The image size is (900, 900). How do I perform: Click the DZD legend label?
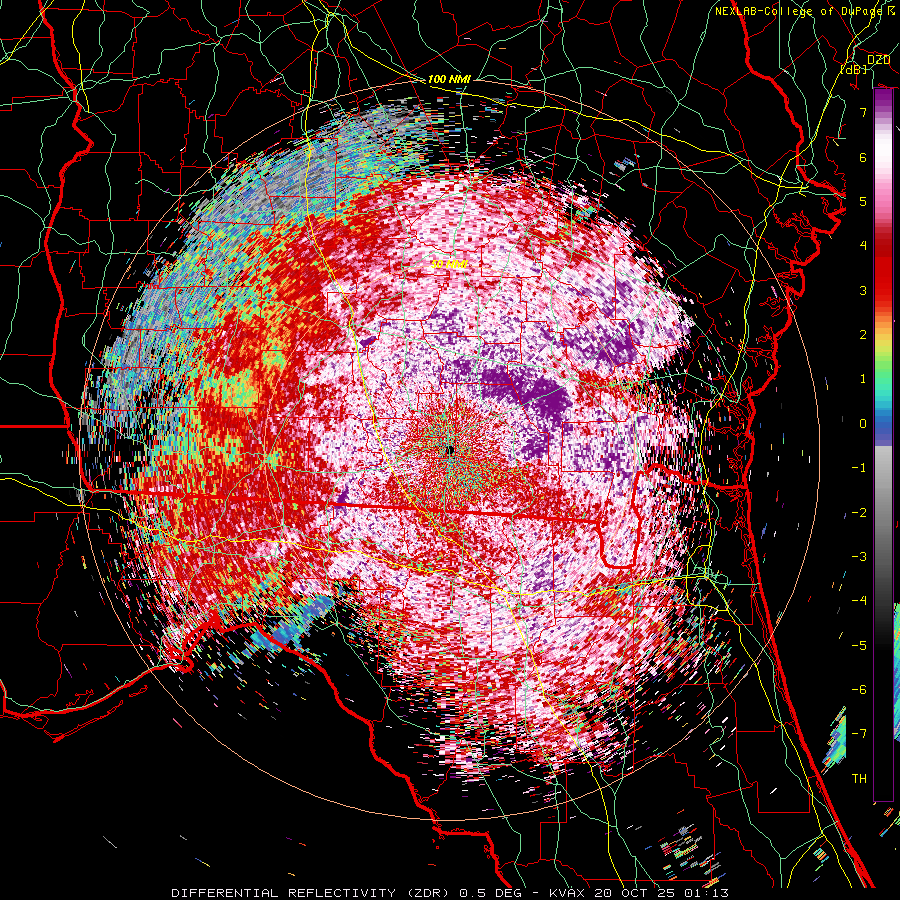[878, 60]
